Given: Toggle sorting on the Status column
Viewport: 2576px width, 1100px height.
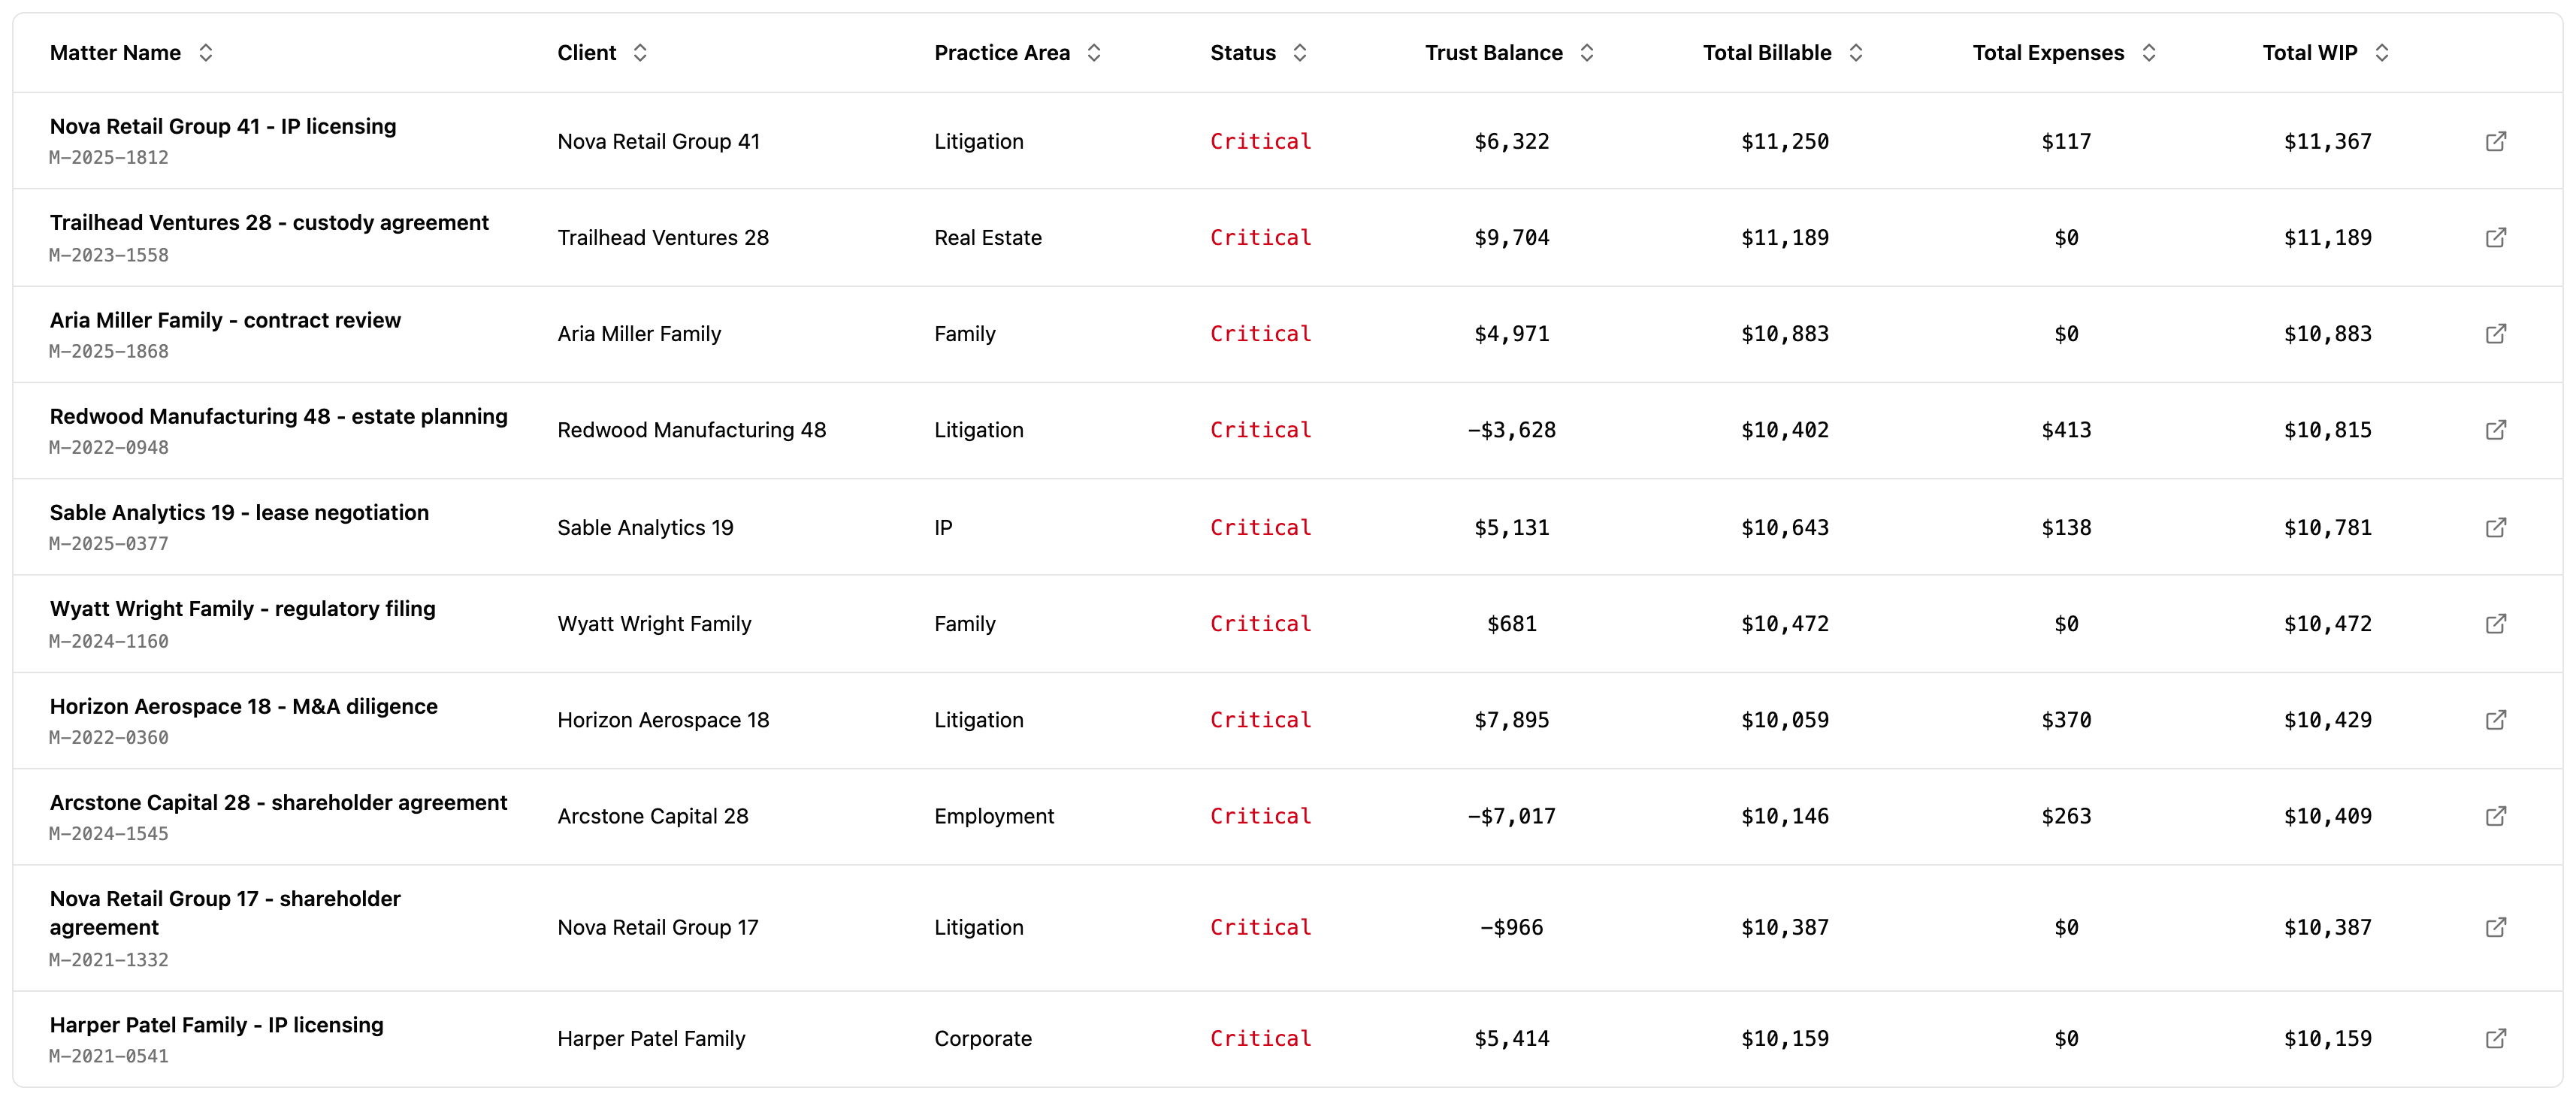Looking at the screenshot, I should pos(1300,52).
